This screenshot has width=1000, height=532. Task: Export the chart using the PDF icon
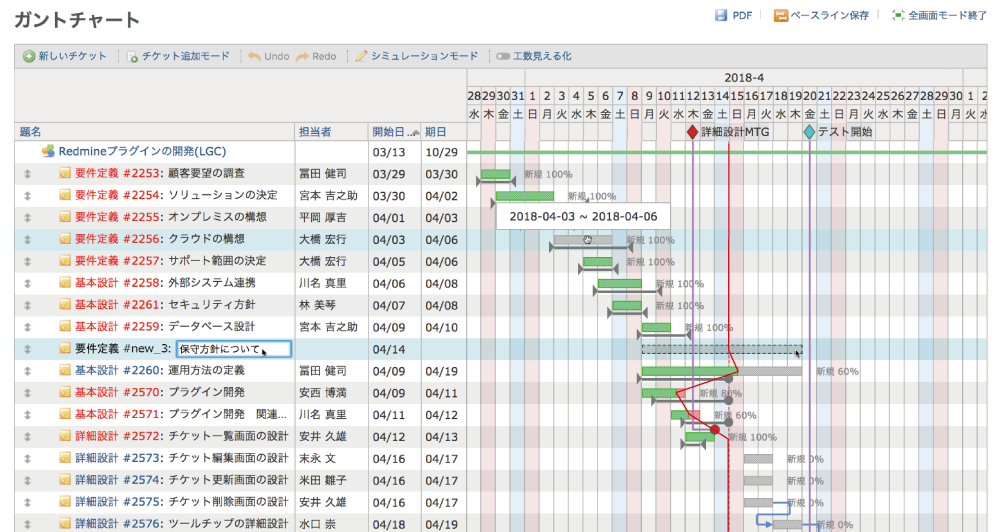click(721, 15)
